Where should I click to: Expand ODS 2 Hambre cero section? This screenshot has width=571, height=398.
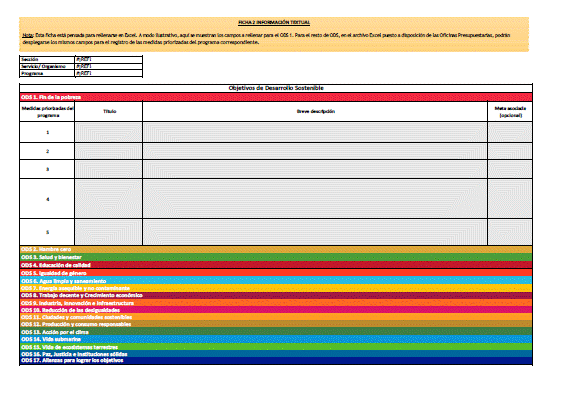[276, 249]
